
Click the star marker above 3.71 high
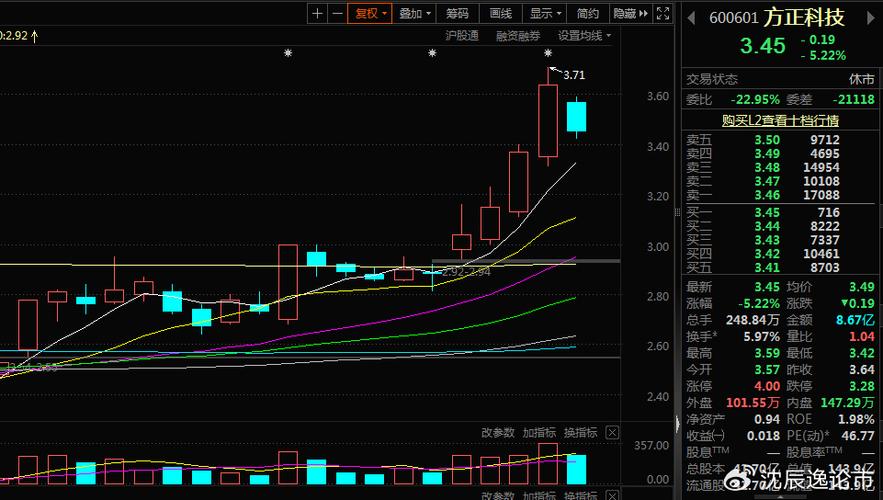tap(548, 53)
